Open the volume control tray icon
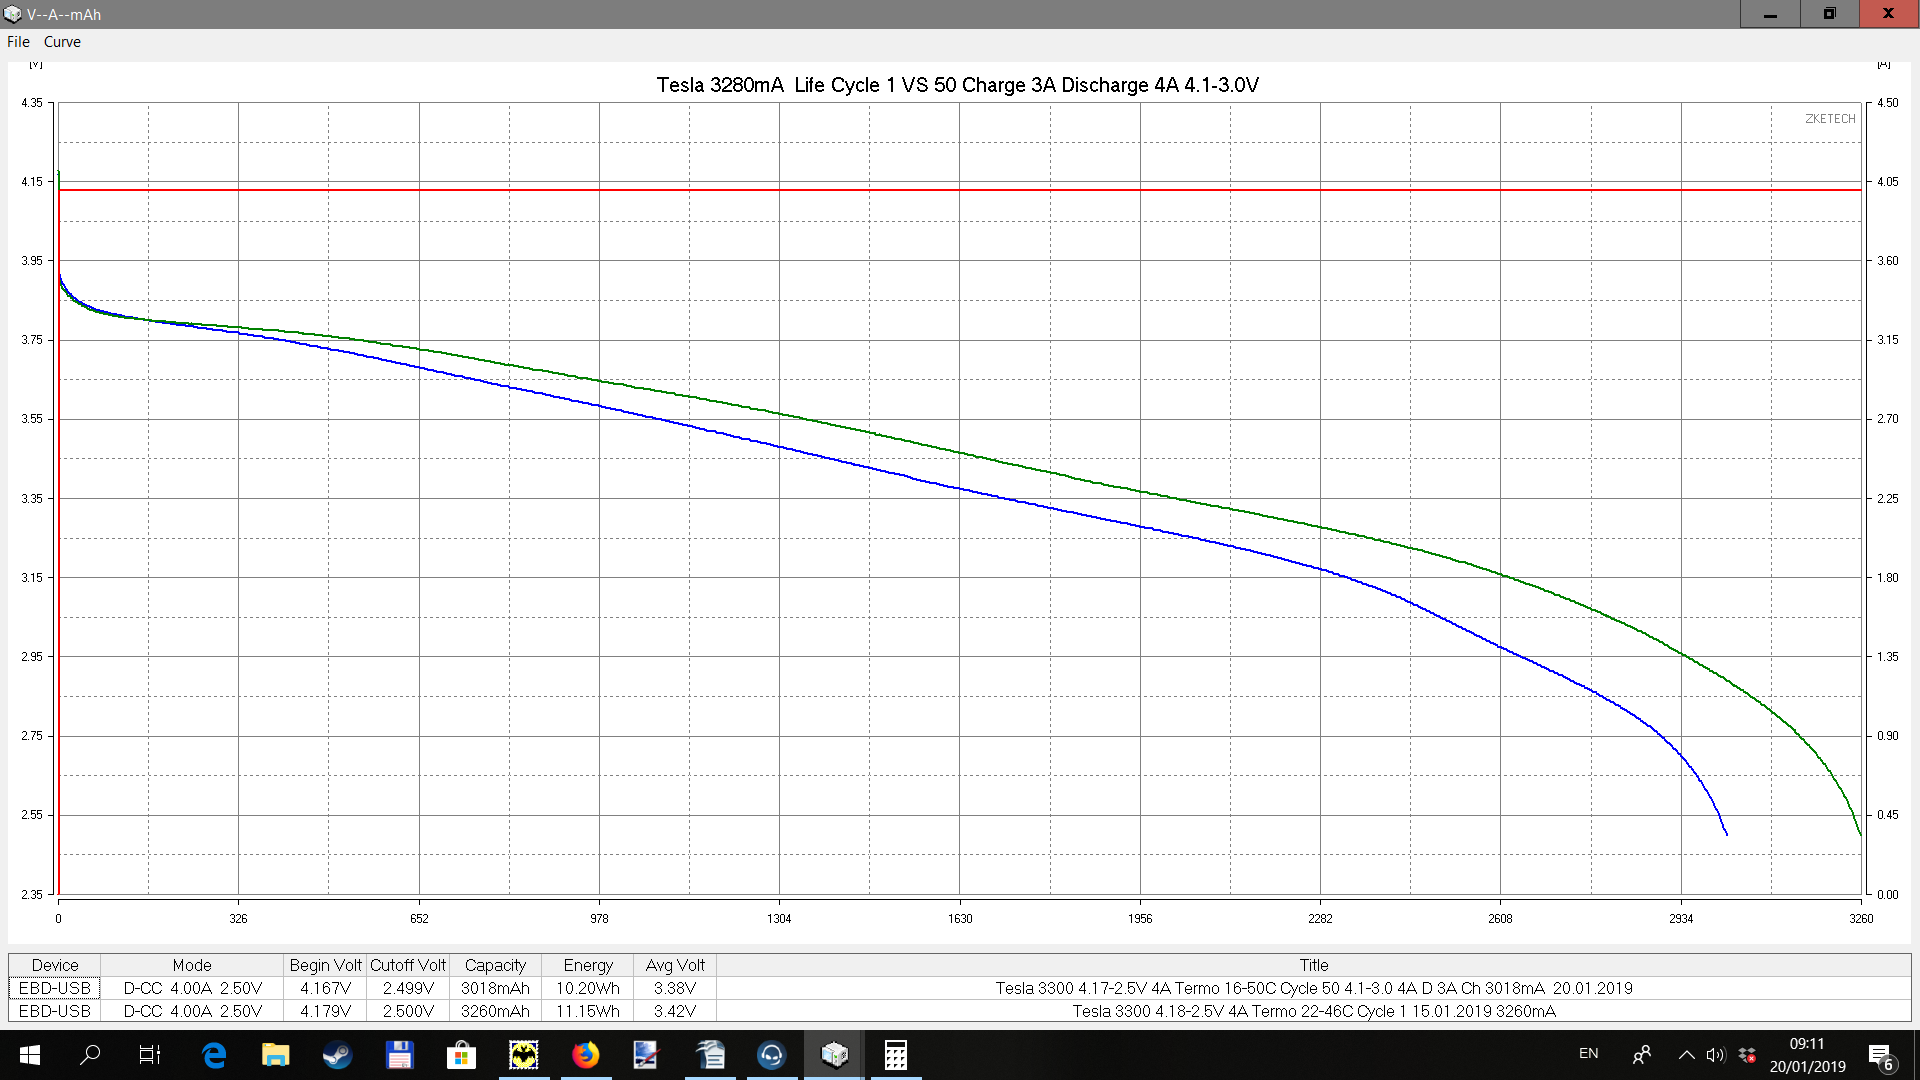Image resolution: width=1920 pixels, height=1080 pixels. tap(1716, 1055)
